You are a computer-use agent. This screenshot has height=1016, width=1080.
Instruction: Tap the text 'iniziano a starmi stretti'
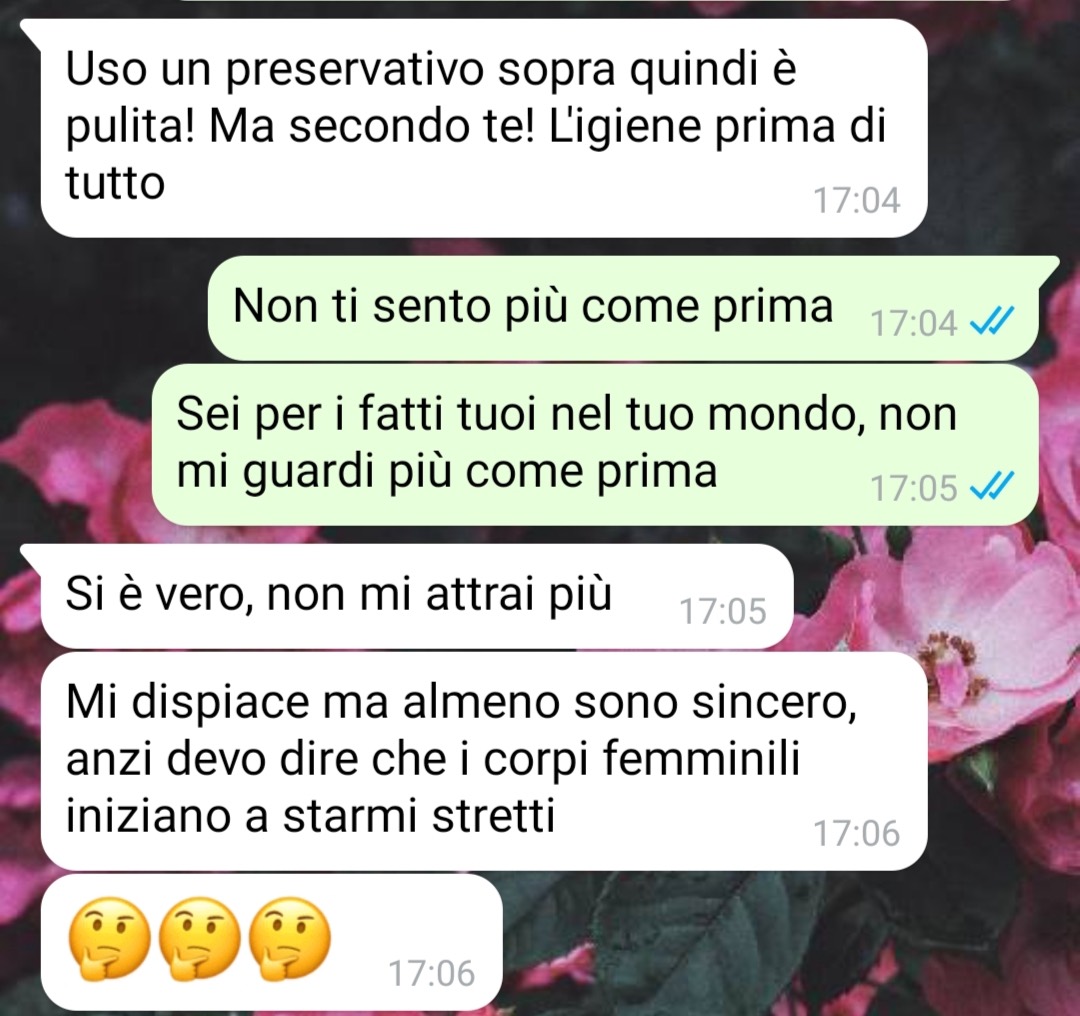click(x=310, y=817)
